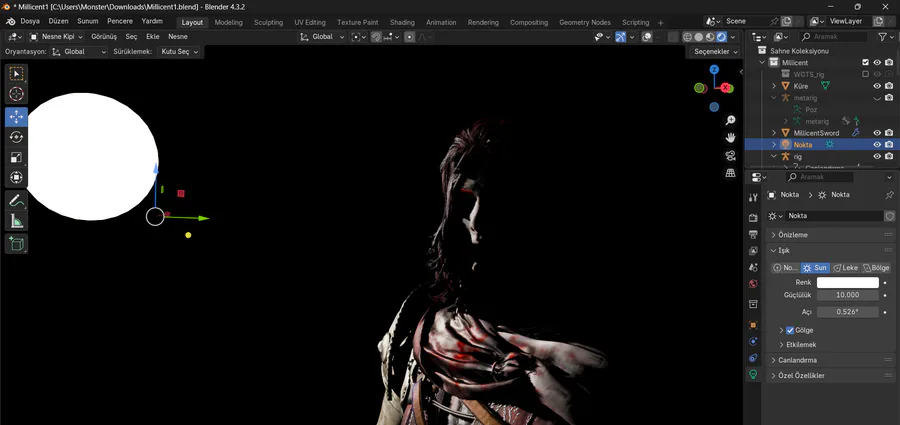Toggle the fake user shield for Nokta
This screenshot has height=425, width=900.
pyautogui.click(x=890, y=216)
